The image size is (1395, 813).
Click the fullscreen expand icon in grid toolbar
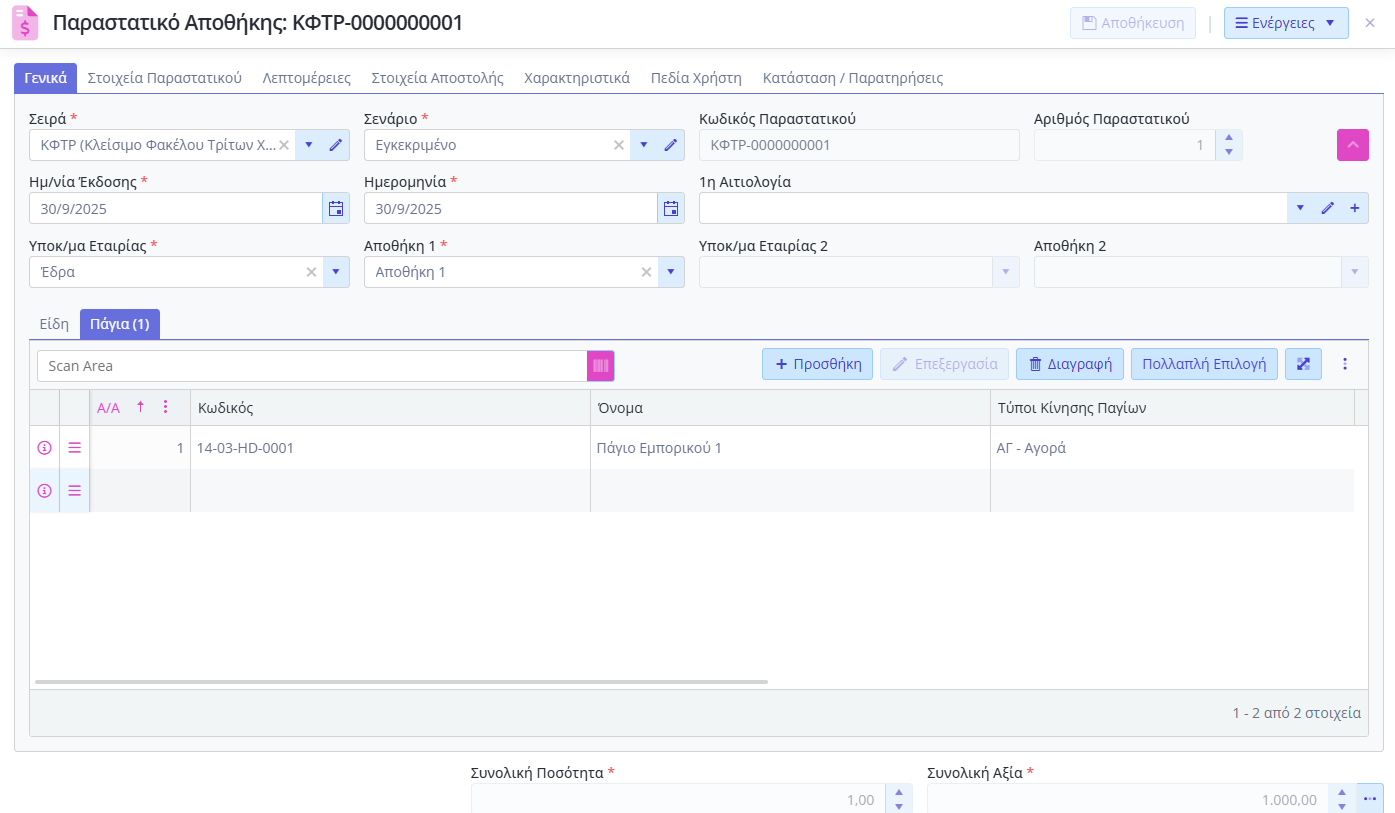tap(1303, 364)
